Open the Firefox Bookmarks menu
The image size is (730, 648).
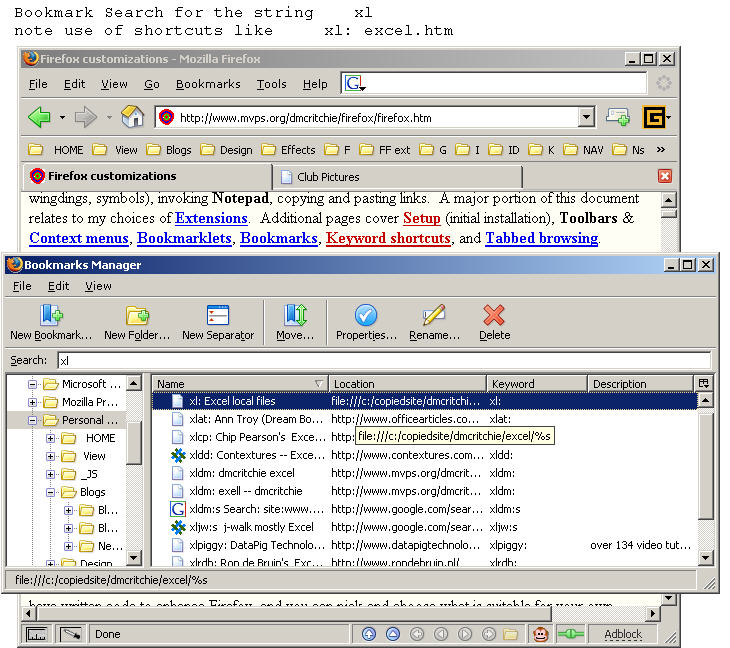(x=208, y=84)
